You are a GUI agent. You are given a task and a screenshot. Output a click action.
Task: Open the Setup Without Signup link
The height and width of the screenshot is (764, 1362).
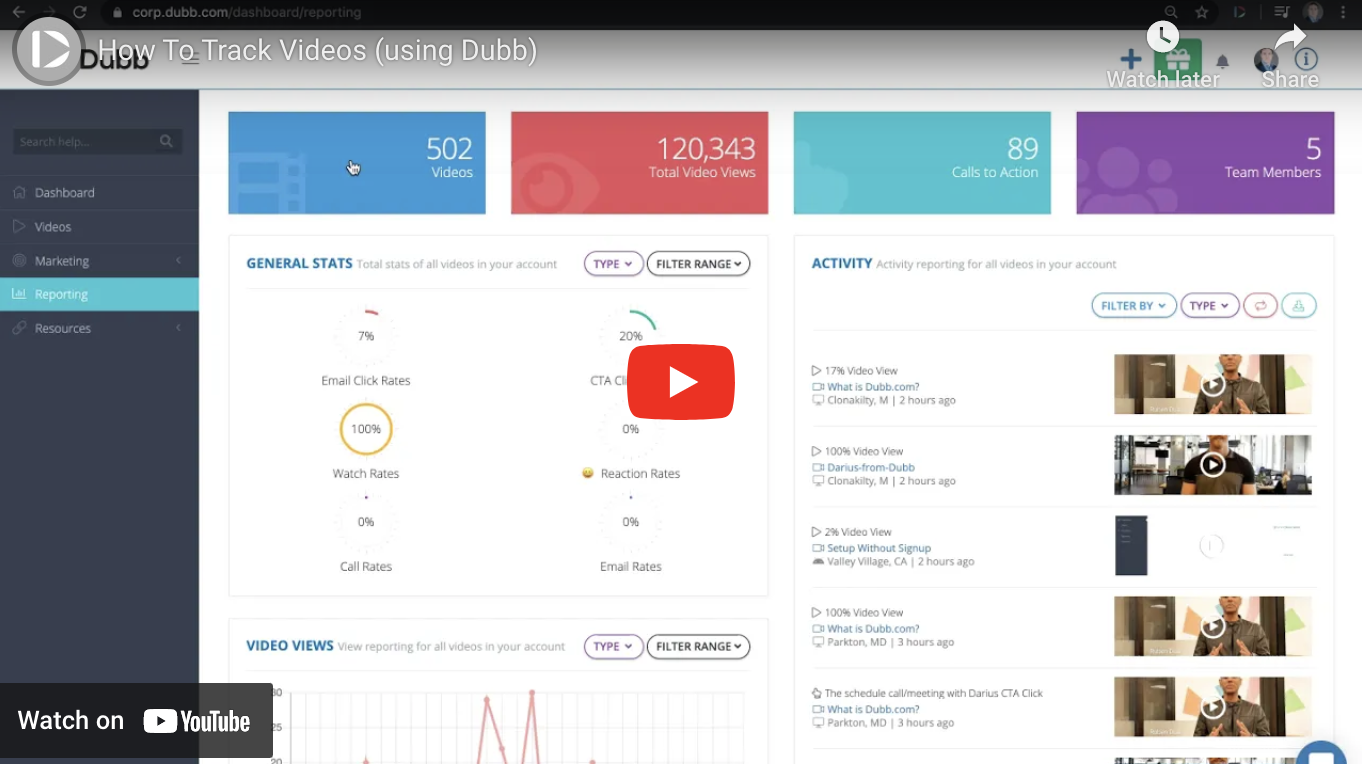click(878, 548)
